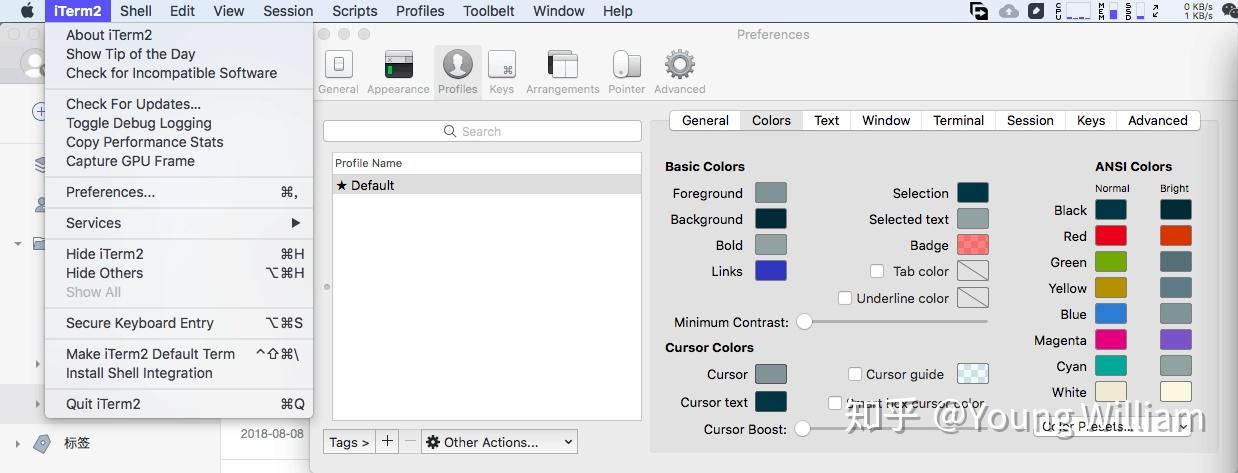Choose Check for Incompatible Software

point(179,73)
